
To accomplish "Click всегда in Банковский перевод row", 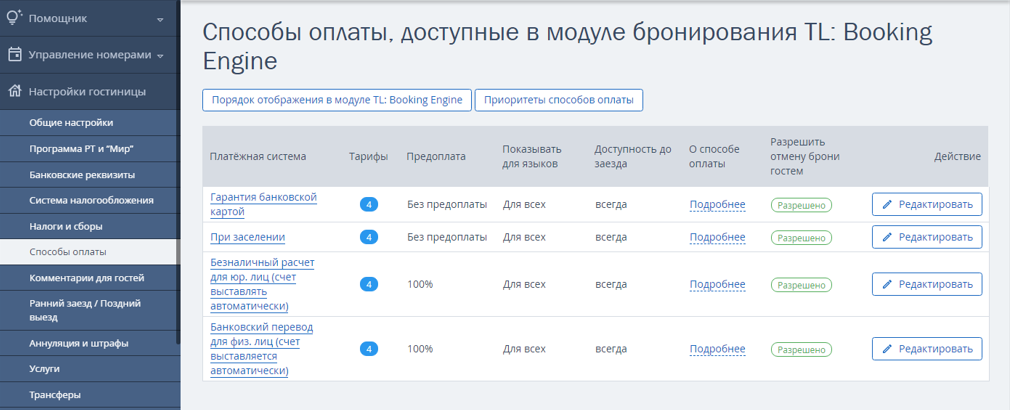I will point(611,349).
